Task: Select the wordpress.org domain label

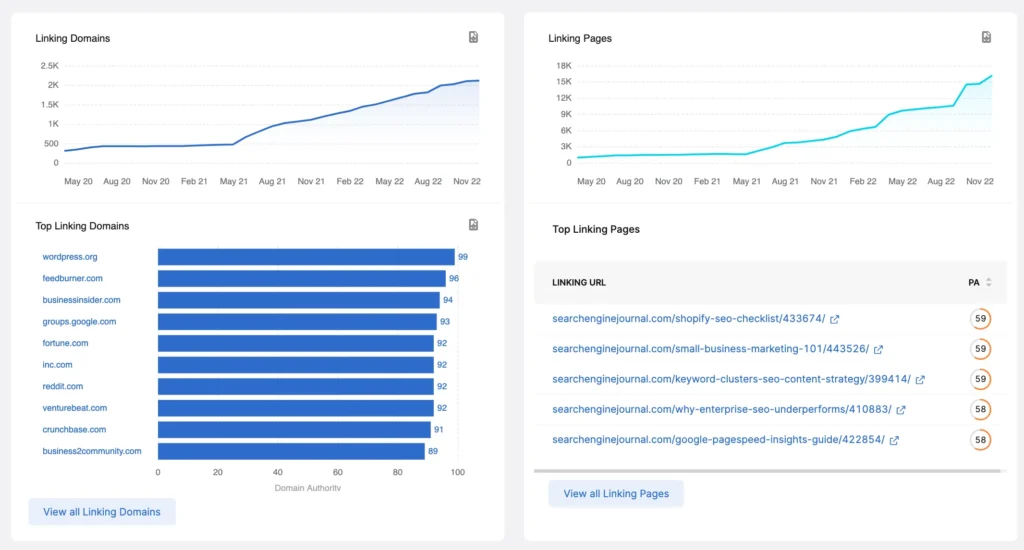Action: [70, 257]
